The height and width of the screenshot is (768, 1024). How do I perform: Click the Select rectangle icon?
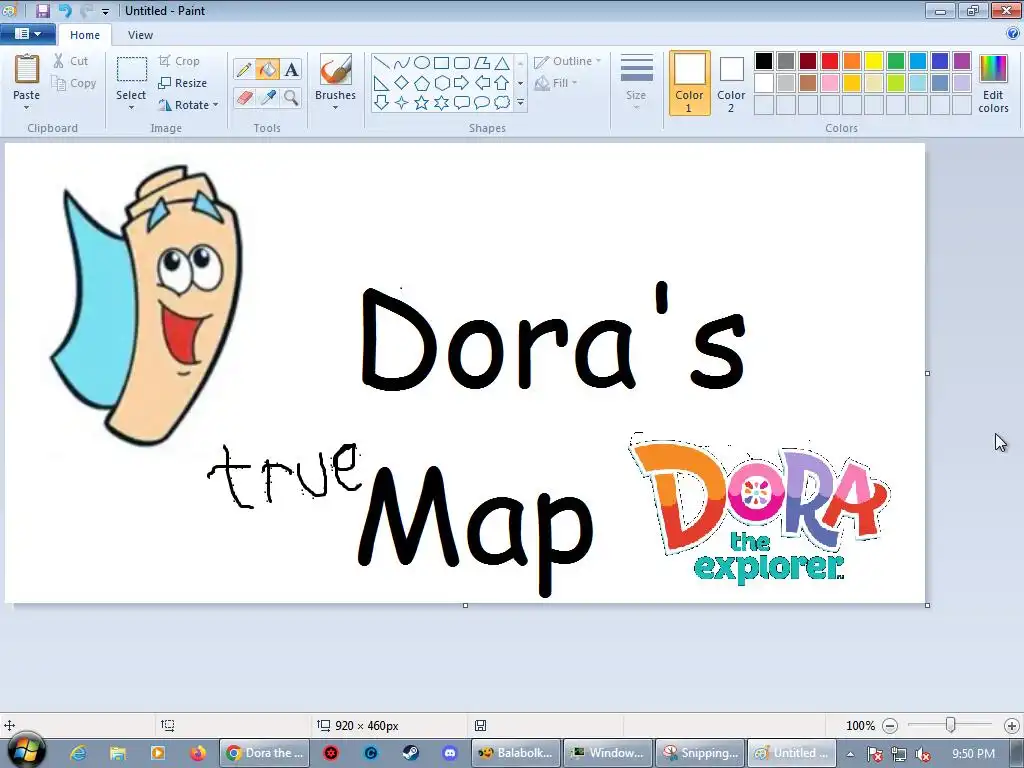(131, 69)
